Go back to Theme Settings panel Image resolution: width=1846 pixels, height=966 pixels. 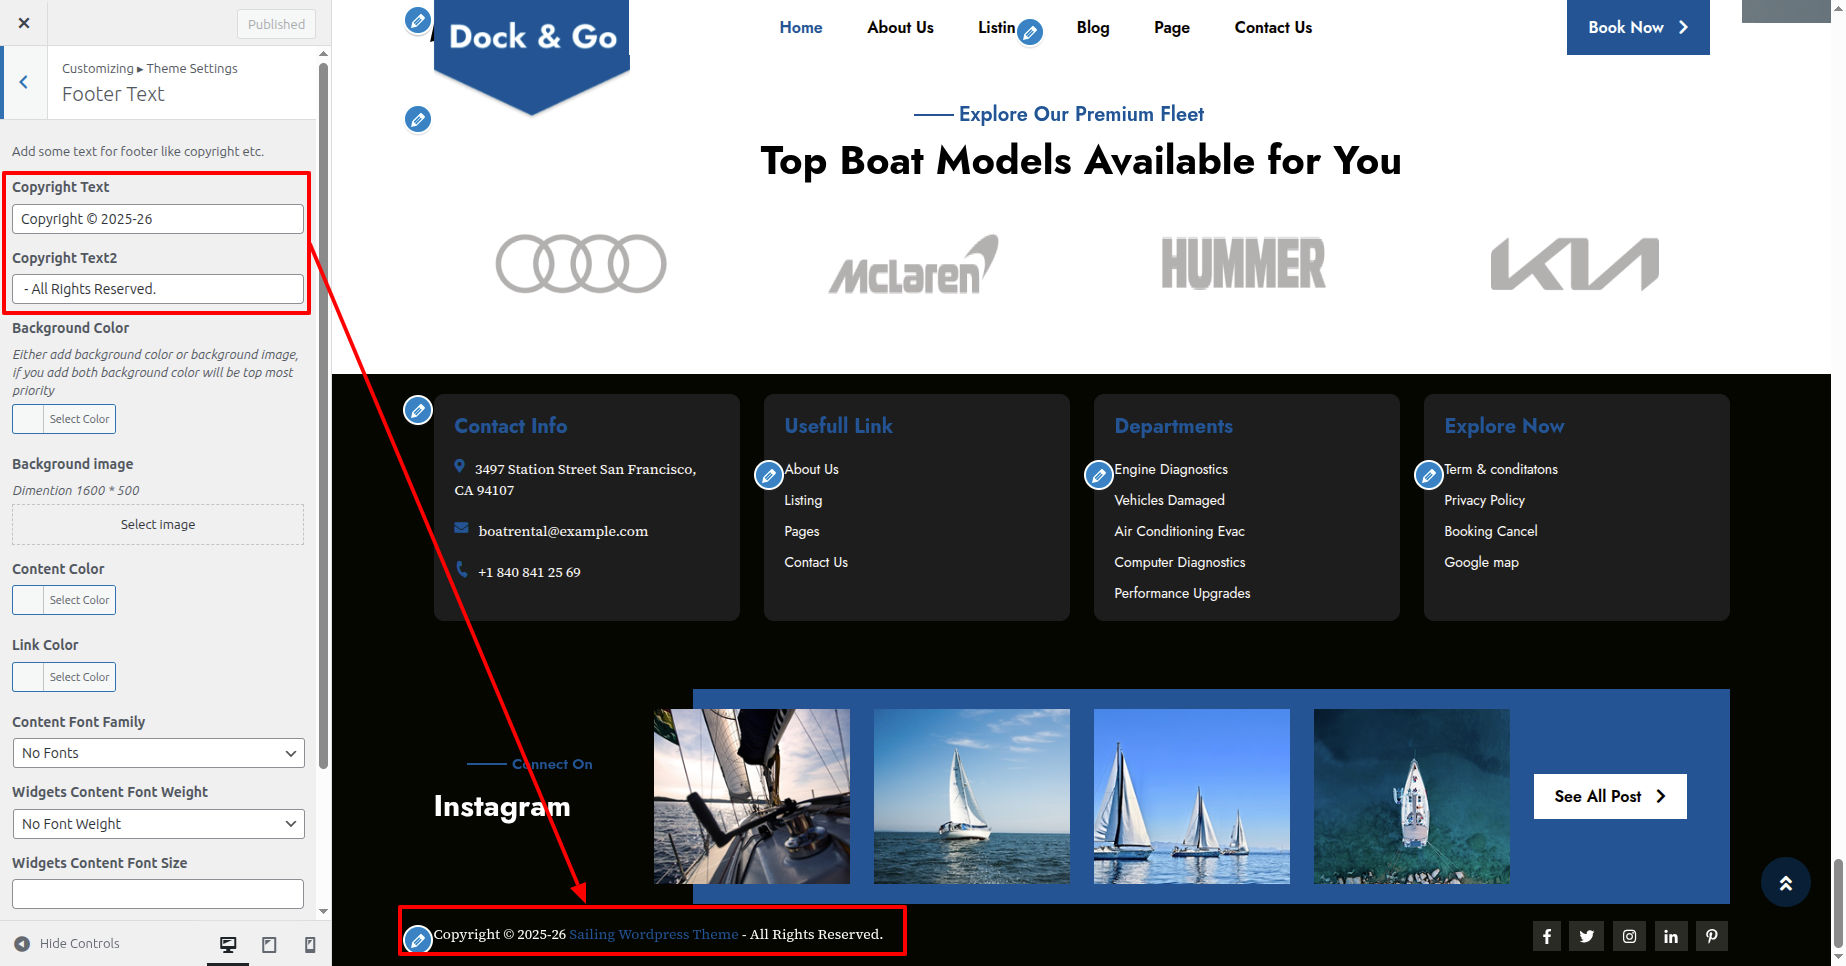24,82
